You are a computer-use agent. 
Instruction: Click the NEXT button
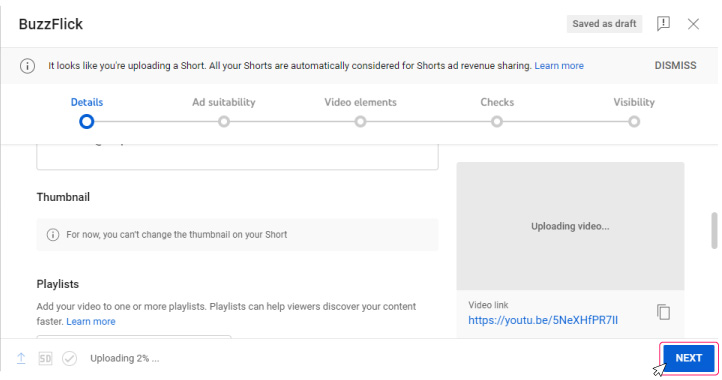tap(688, 358)
